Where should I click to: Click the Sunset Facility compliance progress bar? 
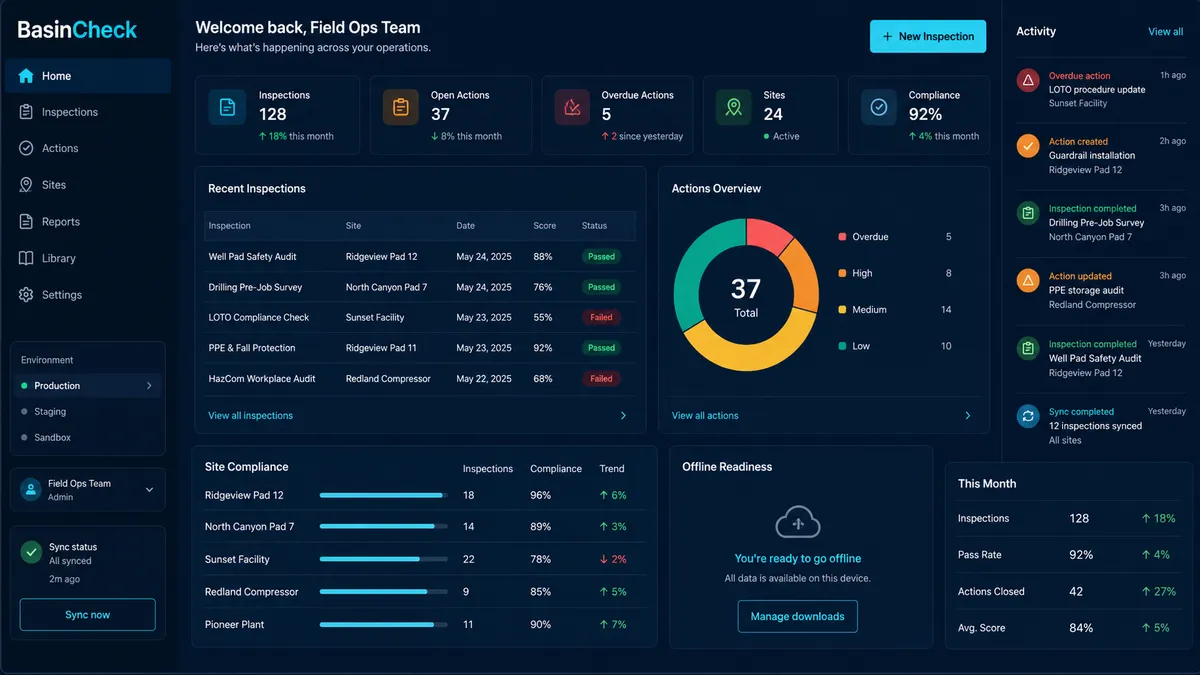pos(383,559)
